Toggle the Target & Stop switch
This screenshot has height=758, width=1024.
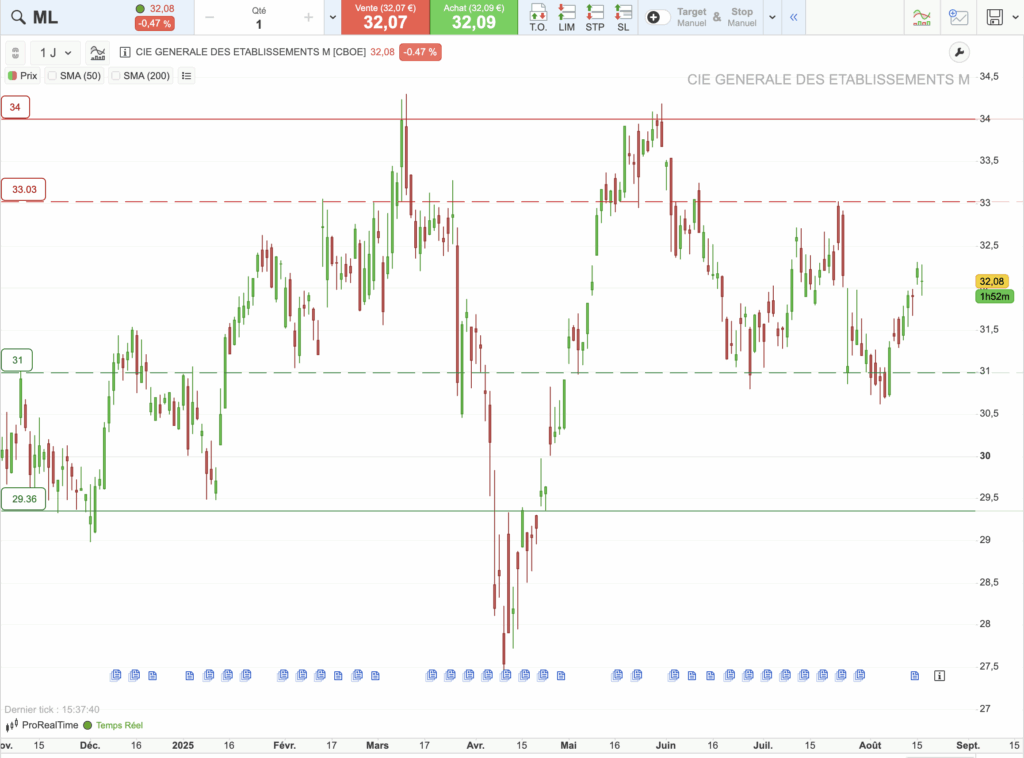659,17
